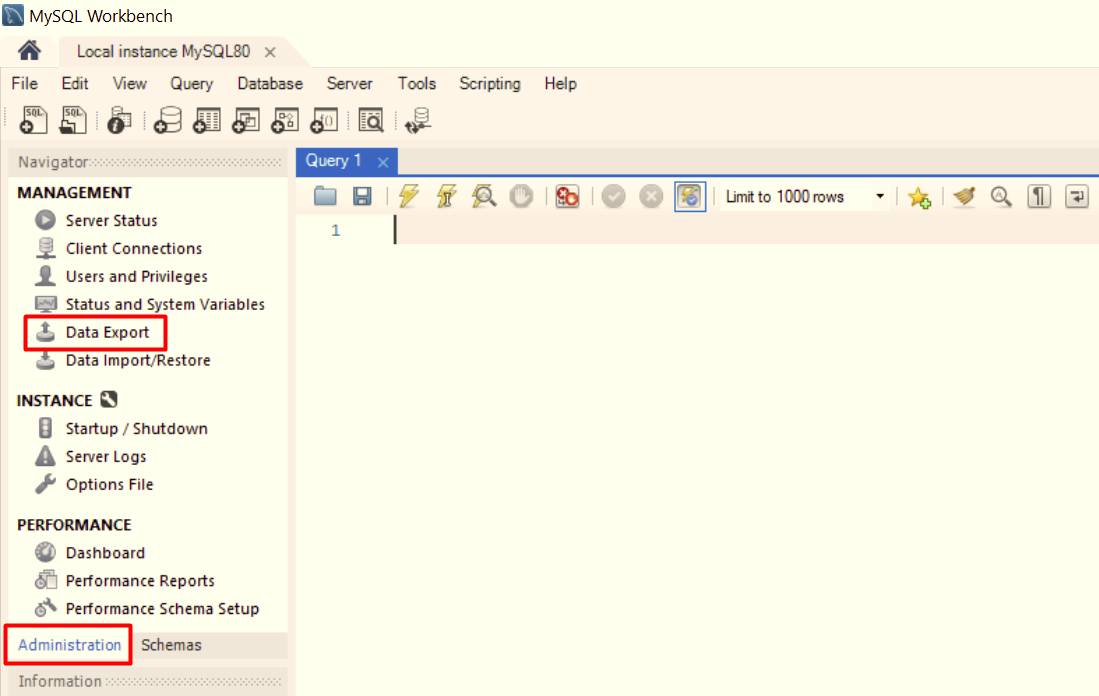Open Data Export
This screenshot has width=1099, height=696.
coord(107,332)
